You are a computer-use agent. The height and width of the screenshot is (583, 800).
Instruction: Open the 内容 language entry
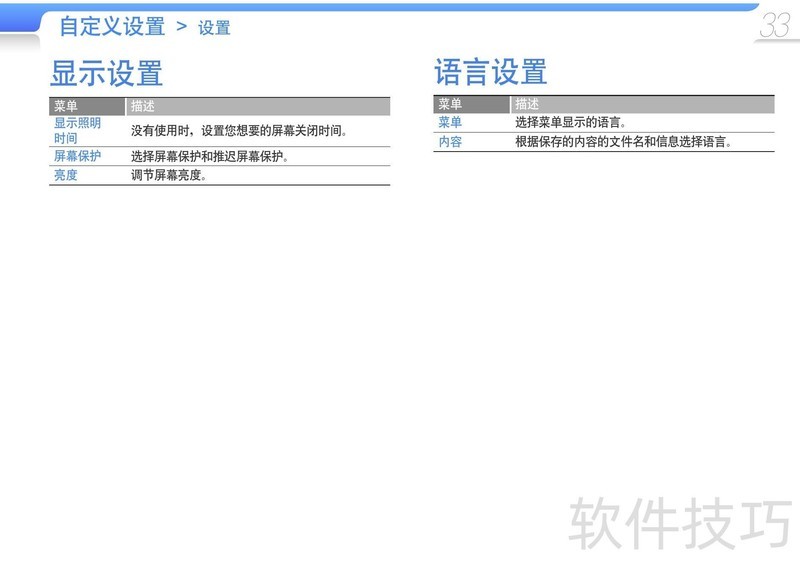[x=450, y=142]
